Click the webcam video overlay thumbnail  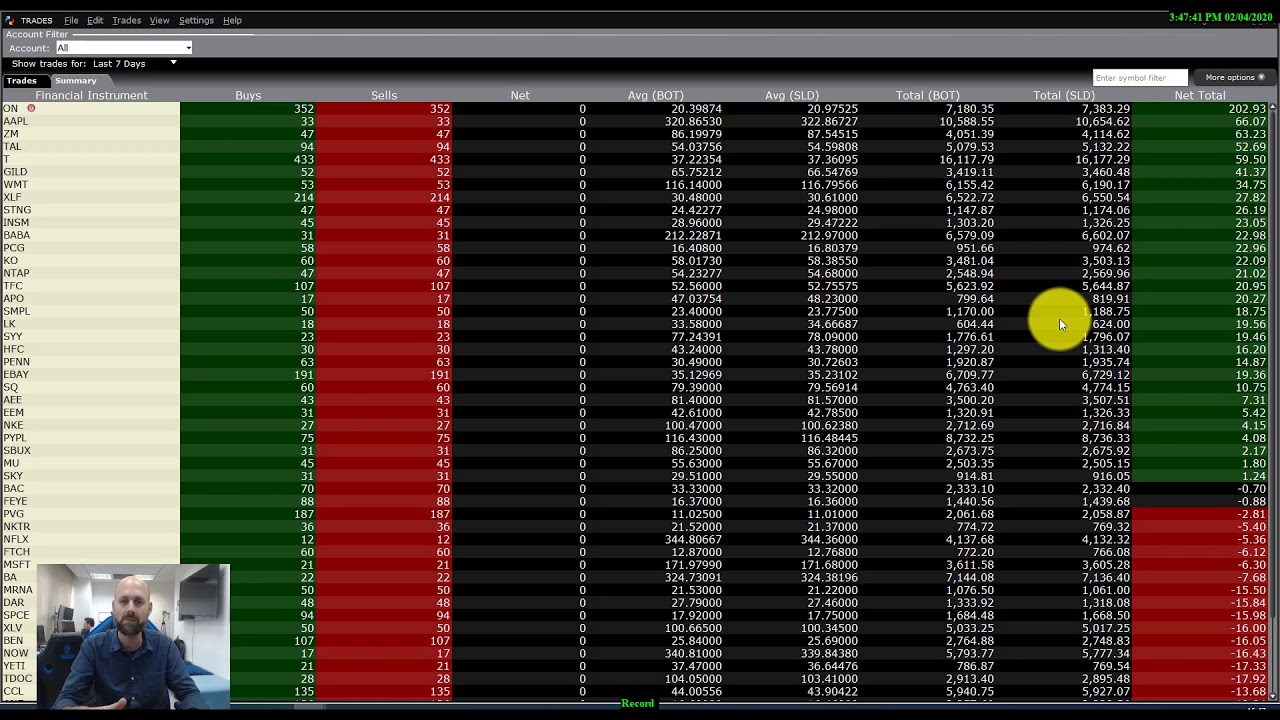pos(133,636)
